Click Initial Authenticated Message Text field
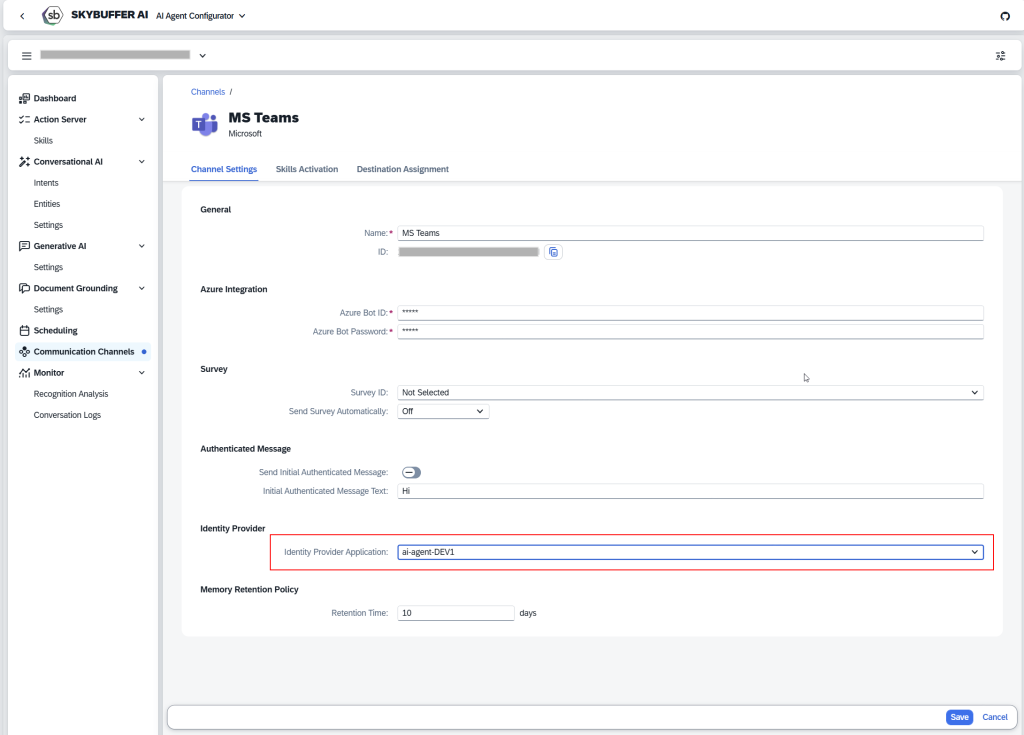The image size is (1024, 735). point(690,491)
